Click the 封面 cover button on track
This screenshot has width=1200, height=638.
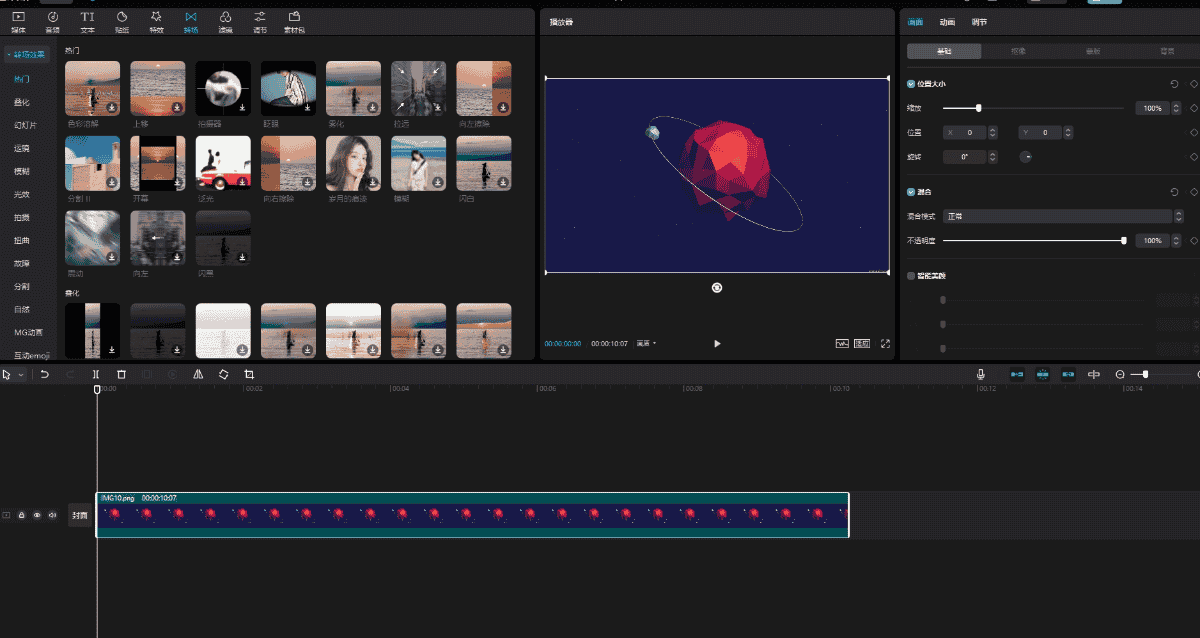pyautogui.click(x=80, y=515)
